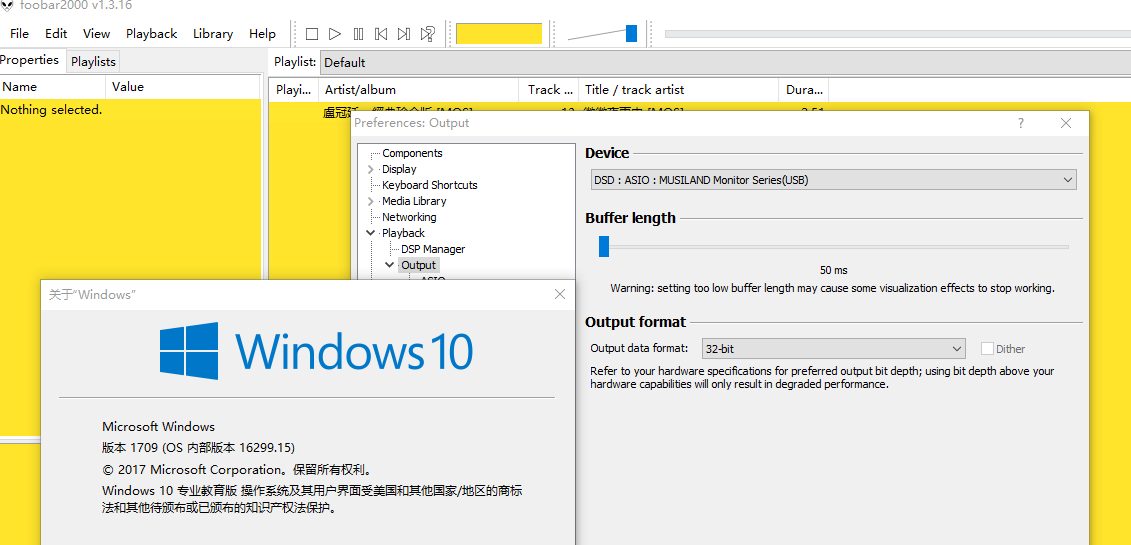Open Keyboard Shortcuts preferences page
This screenshot has width=1131, height=545.
point(429,185)
